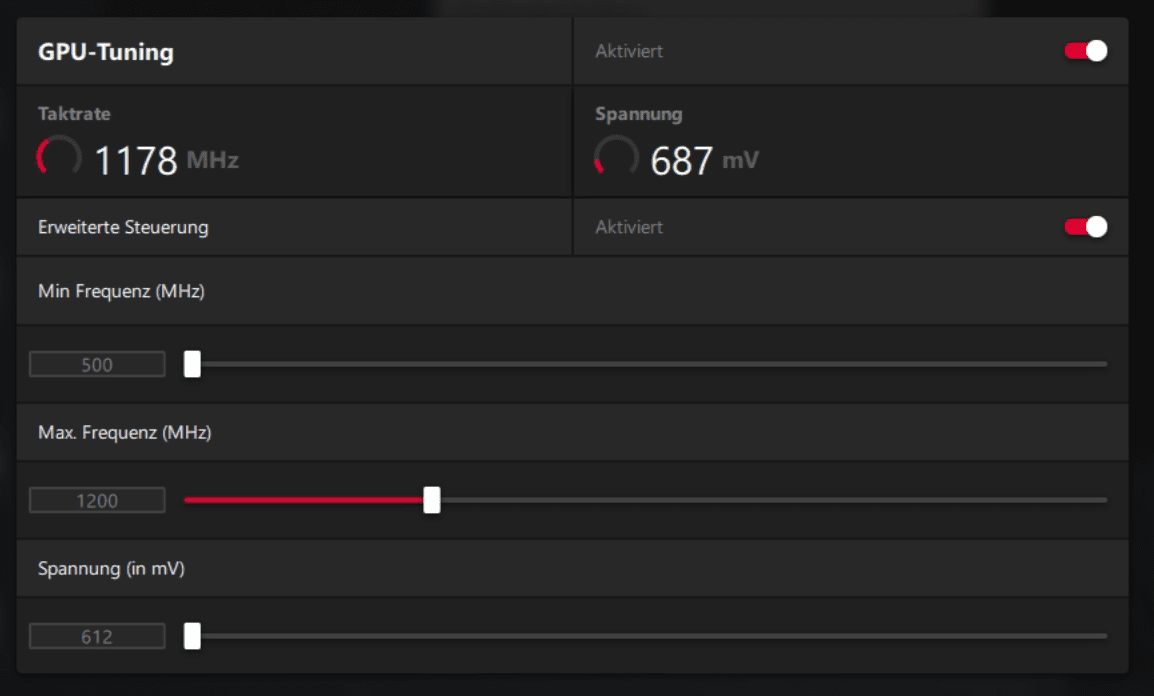
Task: Click the Taktrate circular gauge icon
Action: (59, 158)
